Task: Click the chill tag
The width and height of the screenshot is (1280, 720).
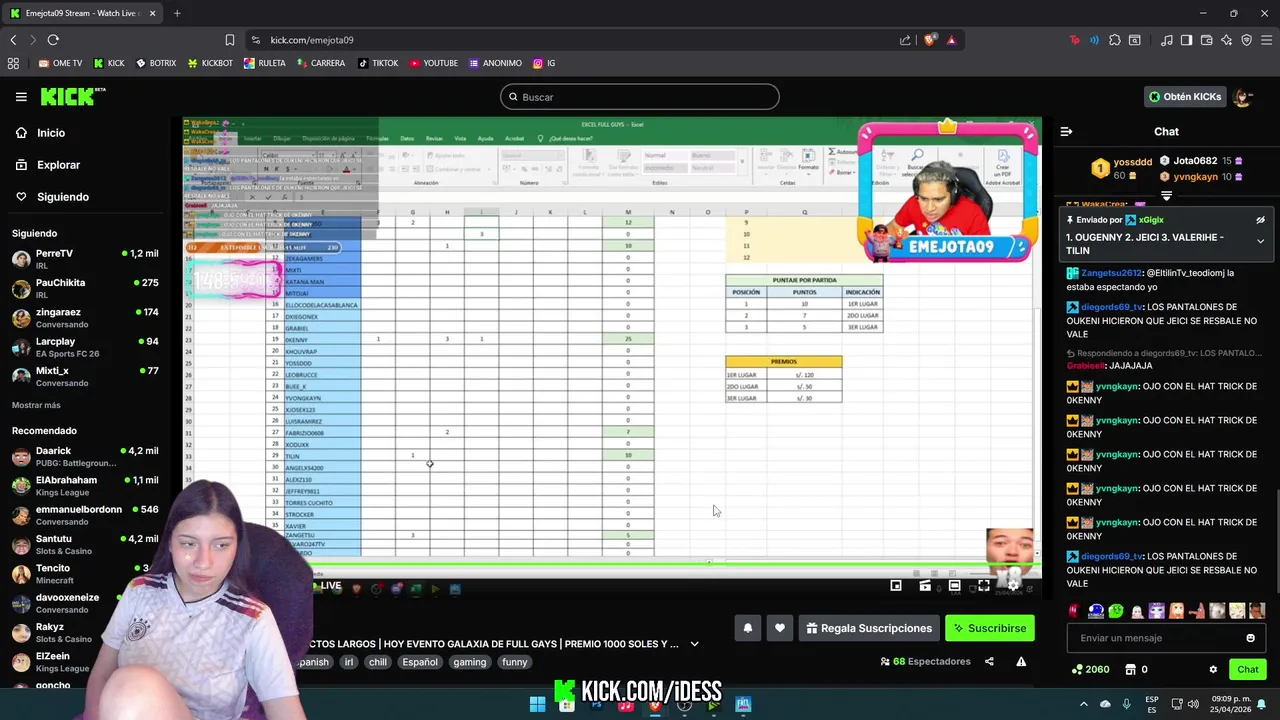Action: 377,662
